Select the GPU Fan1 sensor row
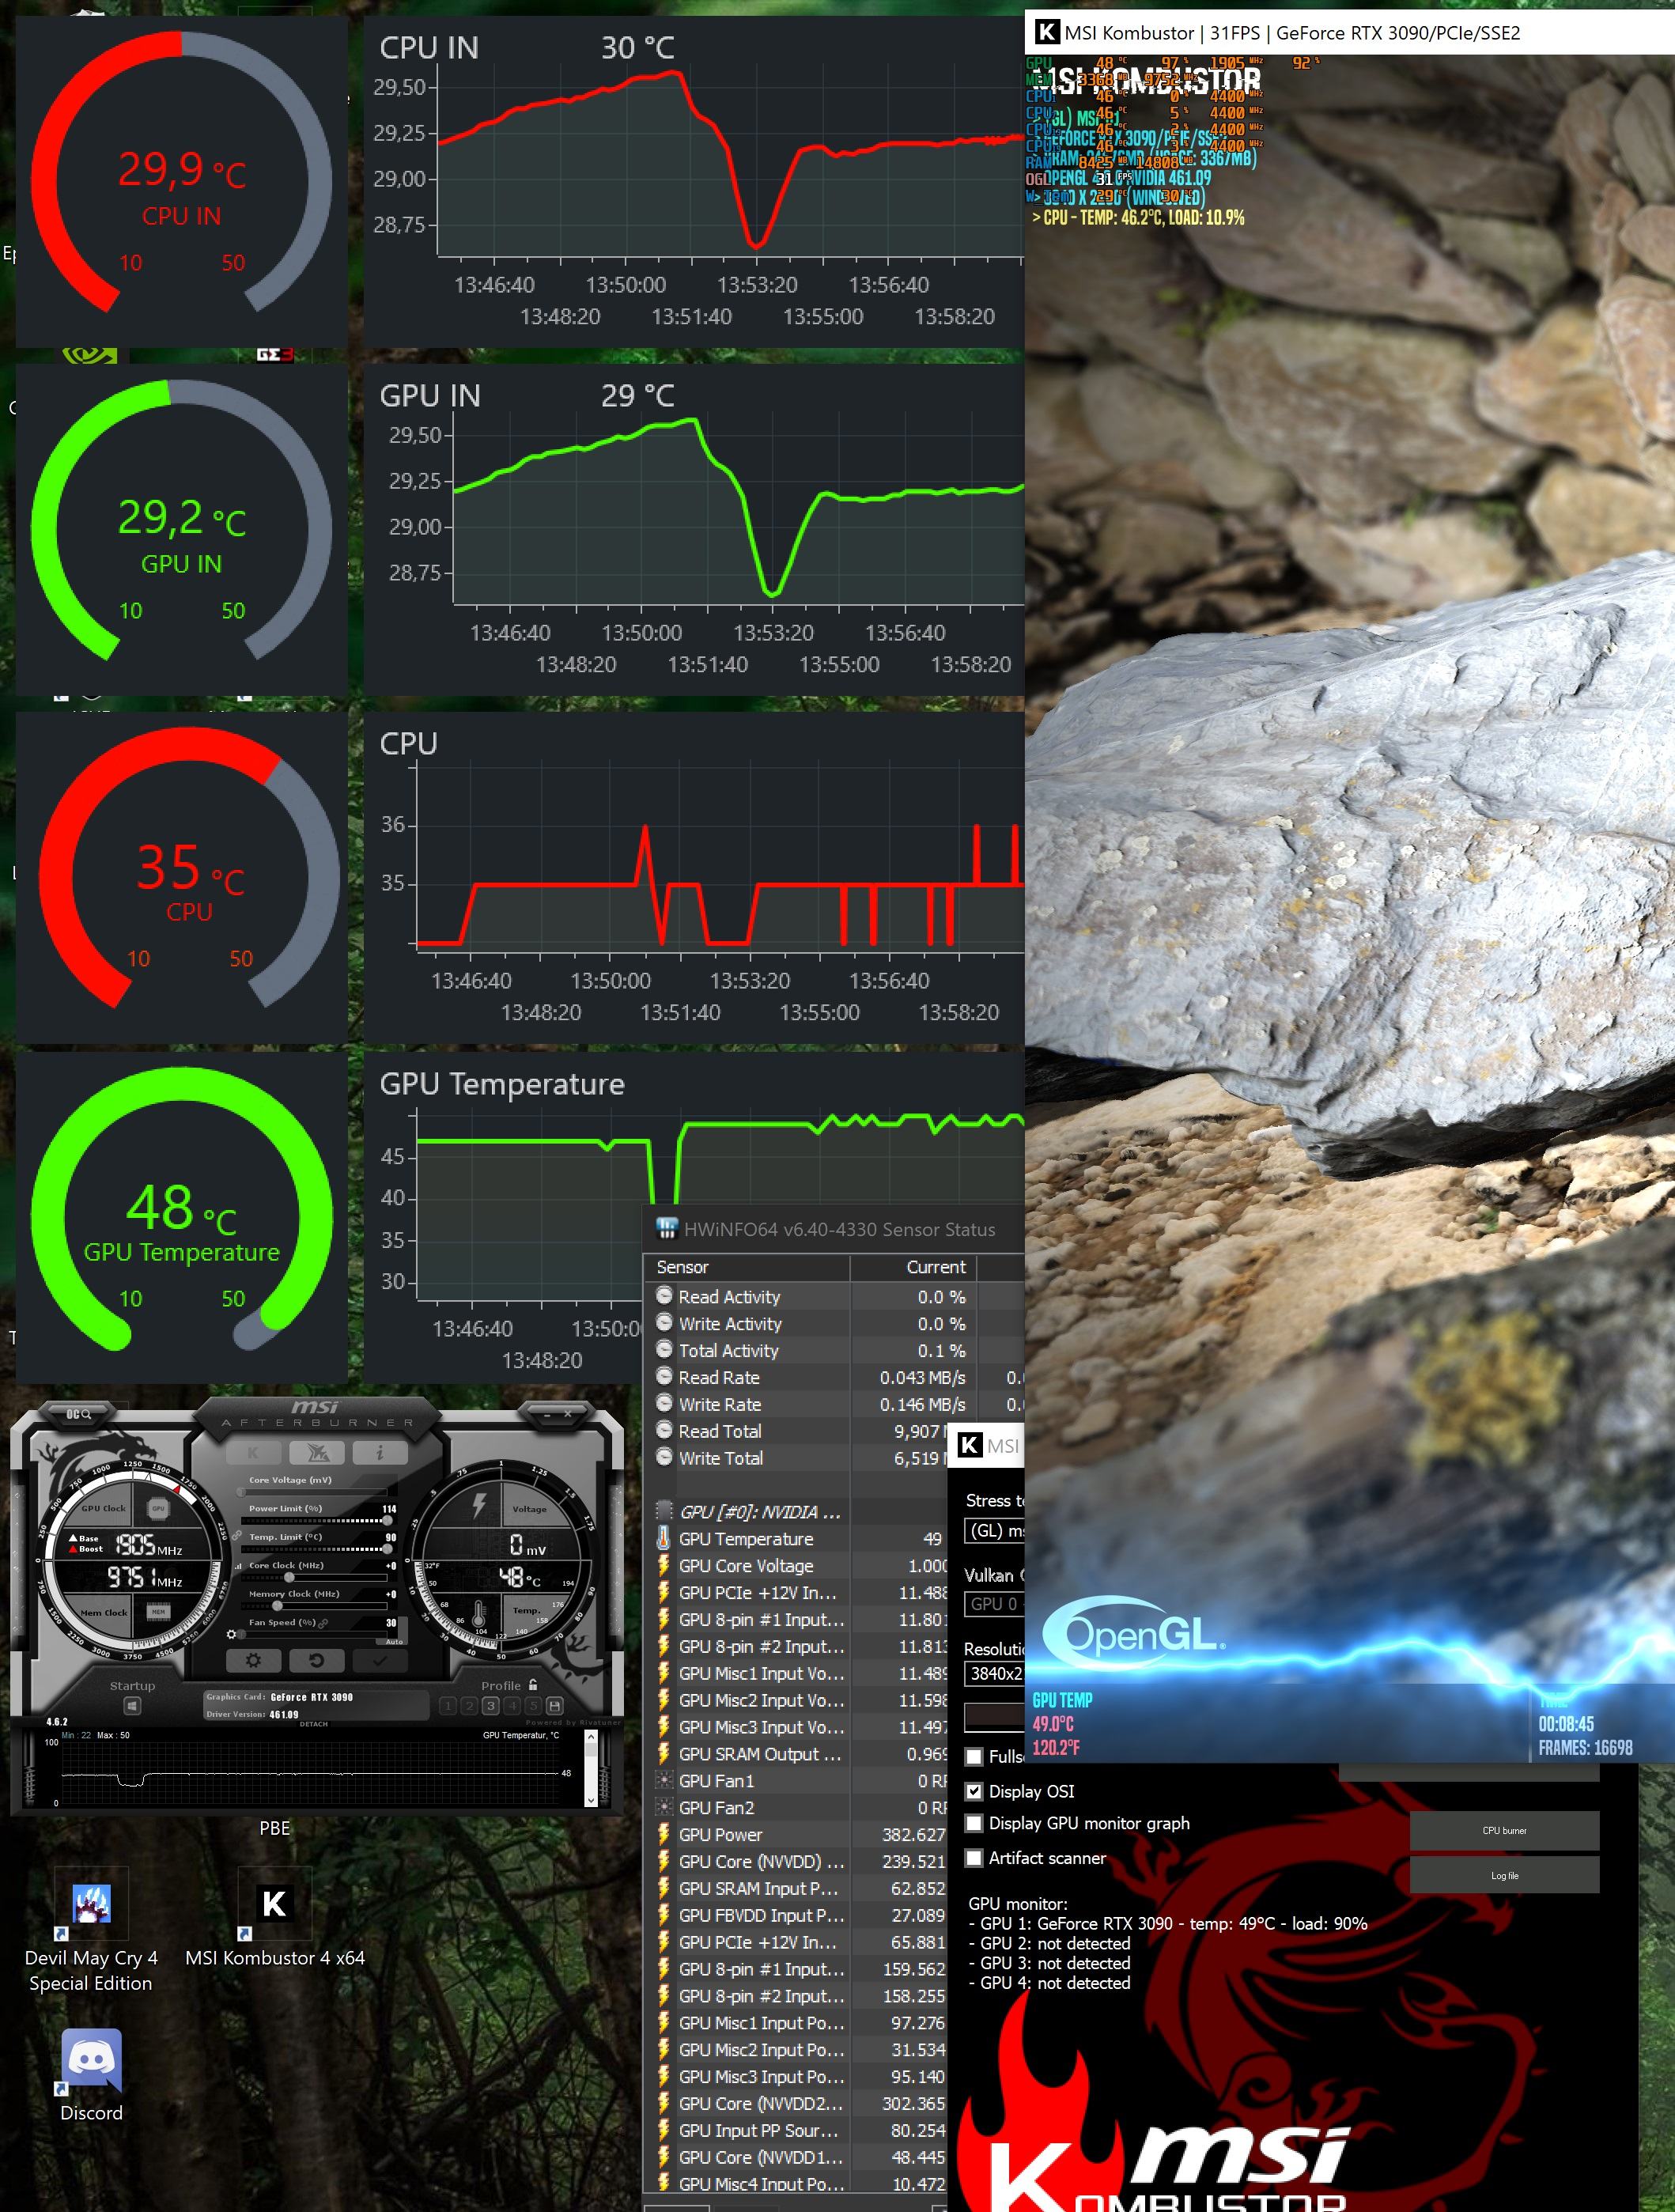This screenshot has width=1675, height=2212. 798,1781
